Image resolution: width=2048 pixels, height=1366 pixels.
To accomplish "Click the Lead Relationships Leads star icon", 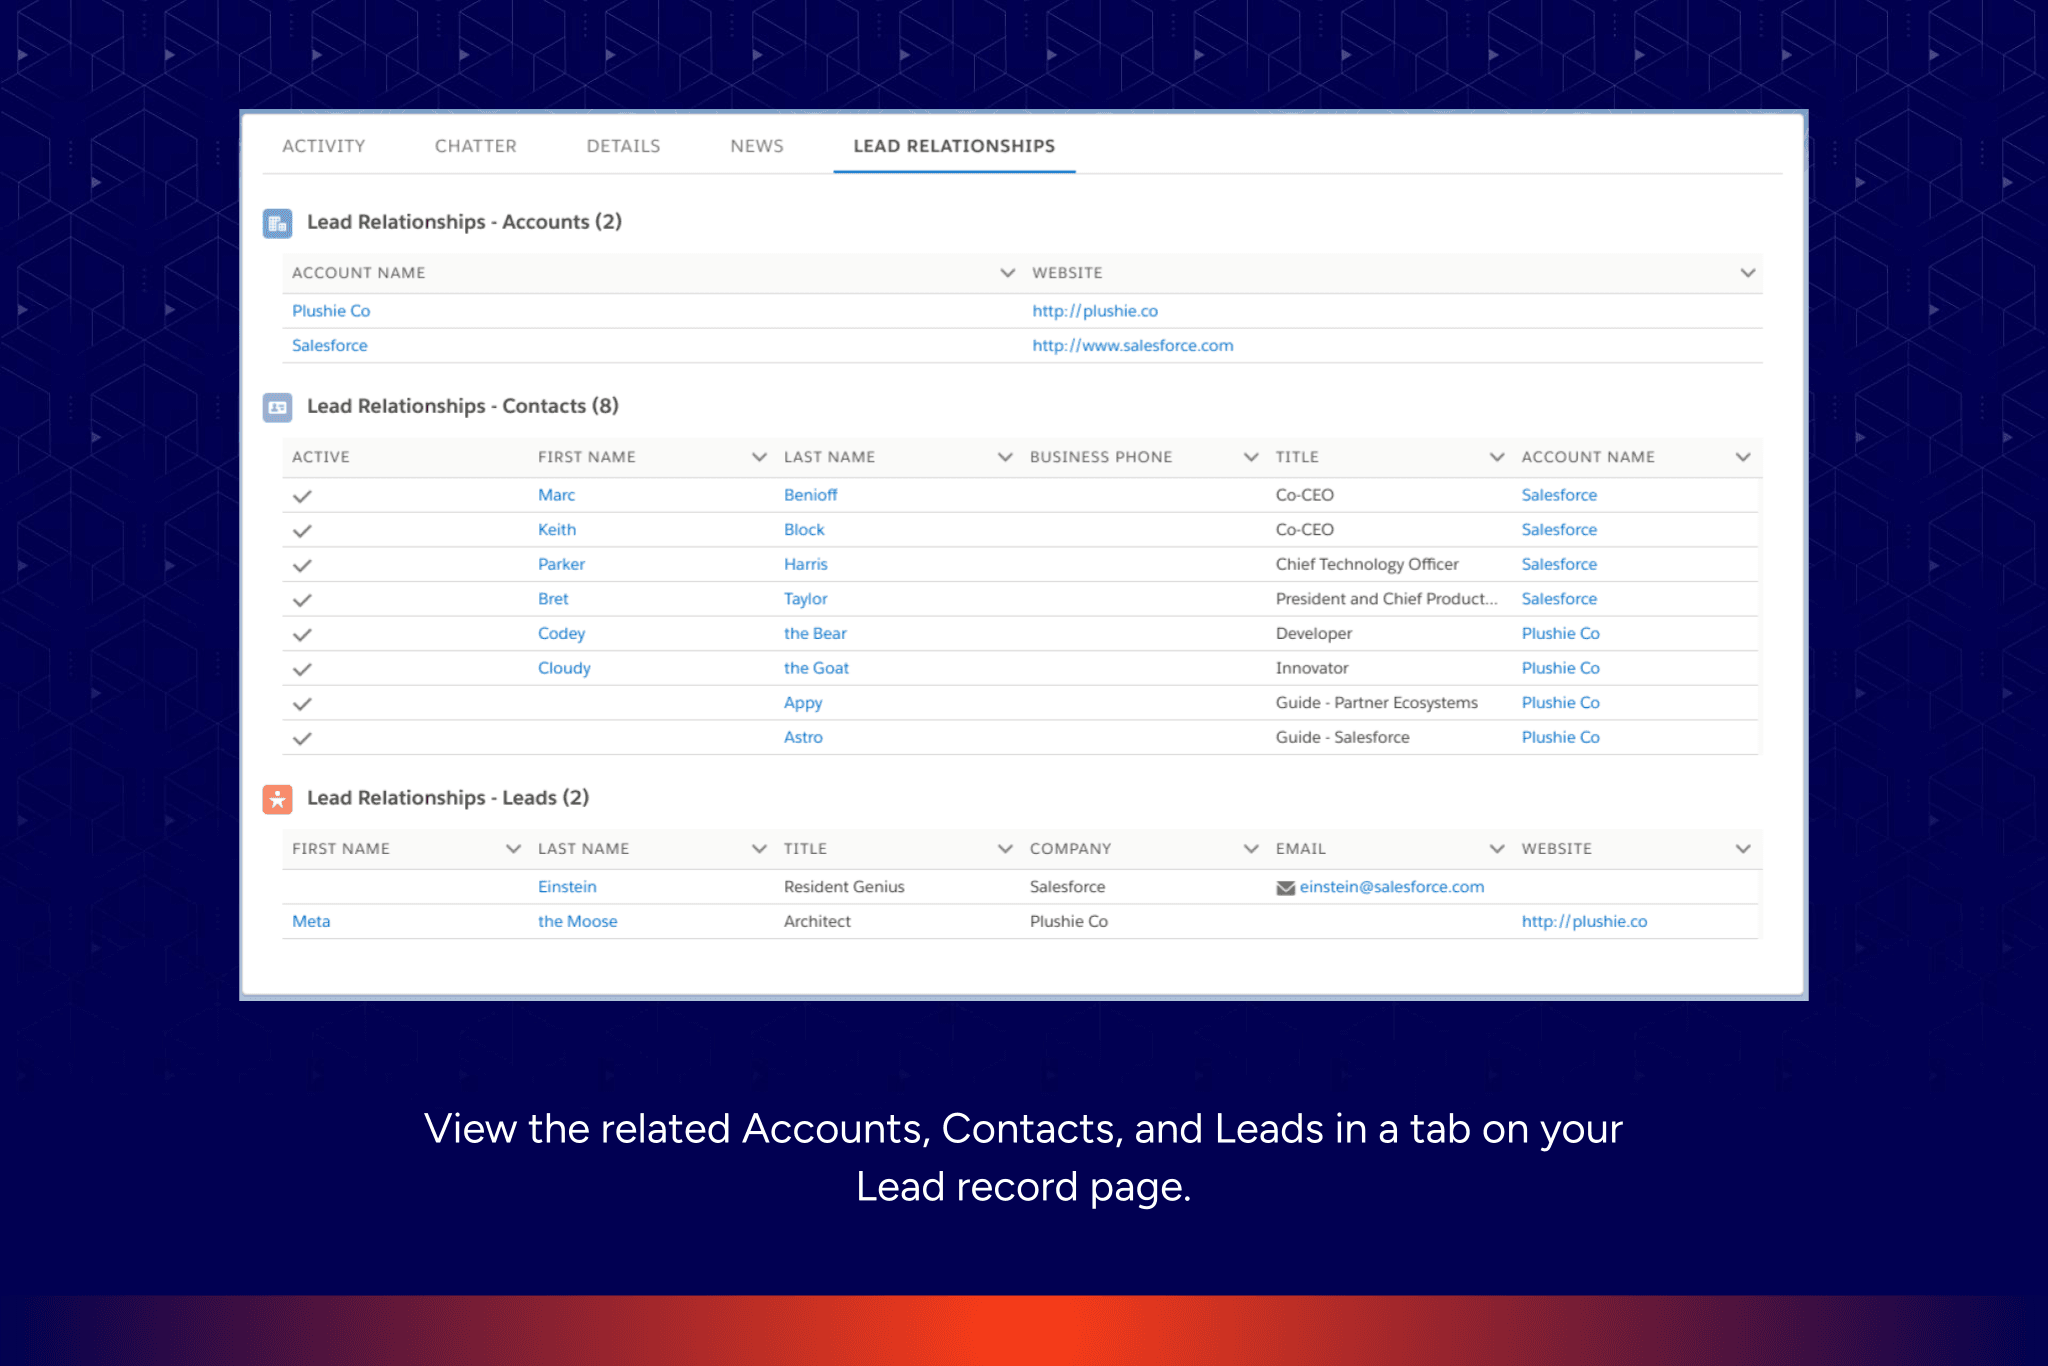I will pos(277,799).
